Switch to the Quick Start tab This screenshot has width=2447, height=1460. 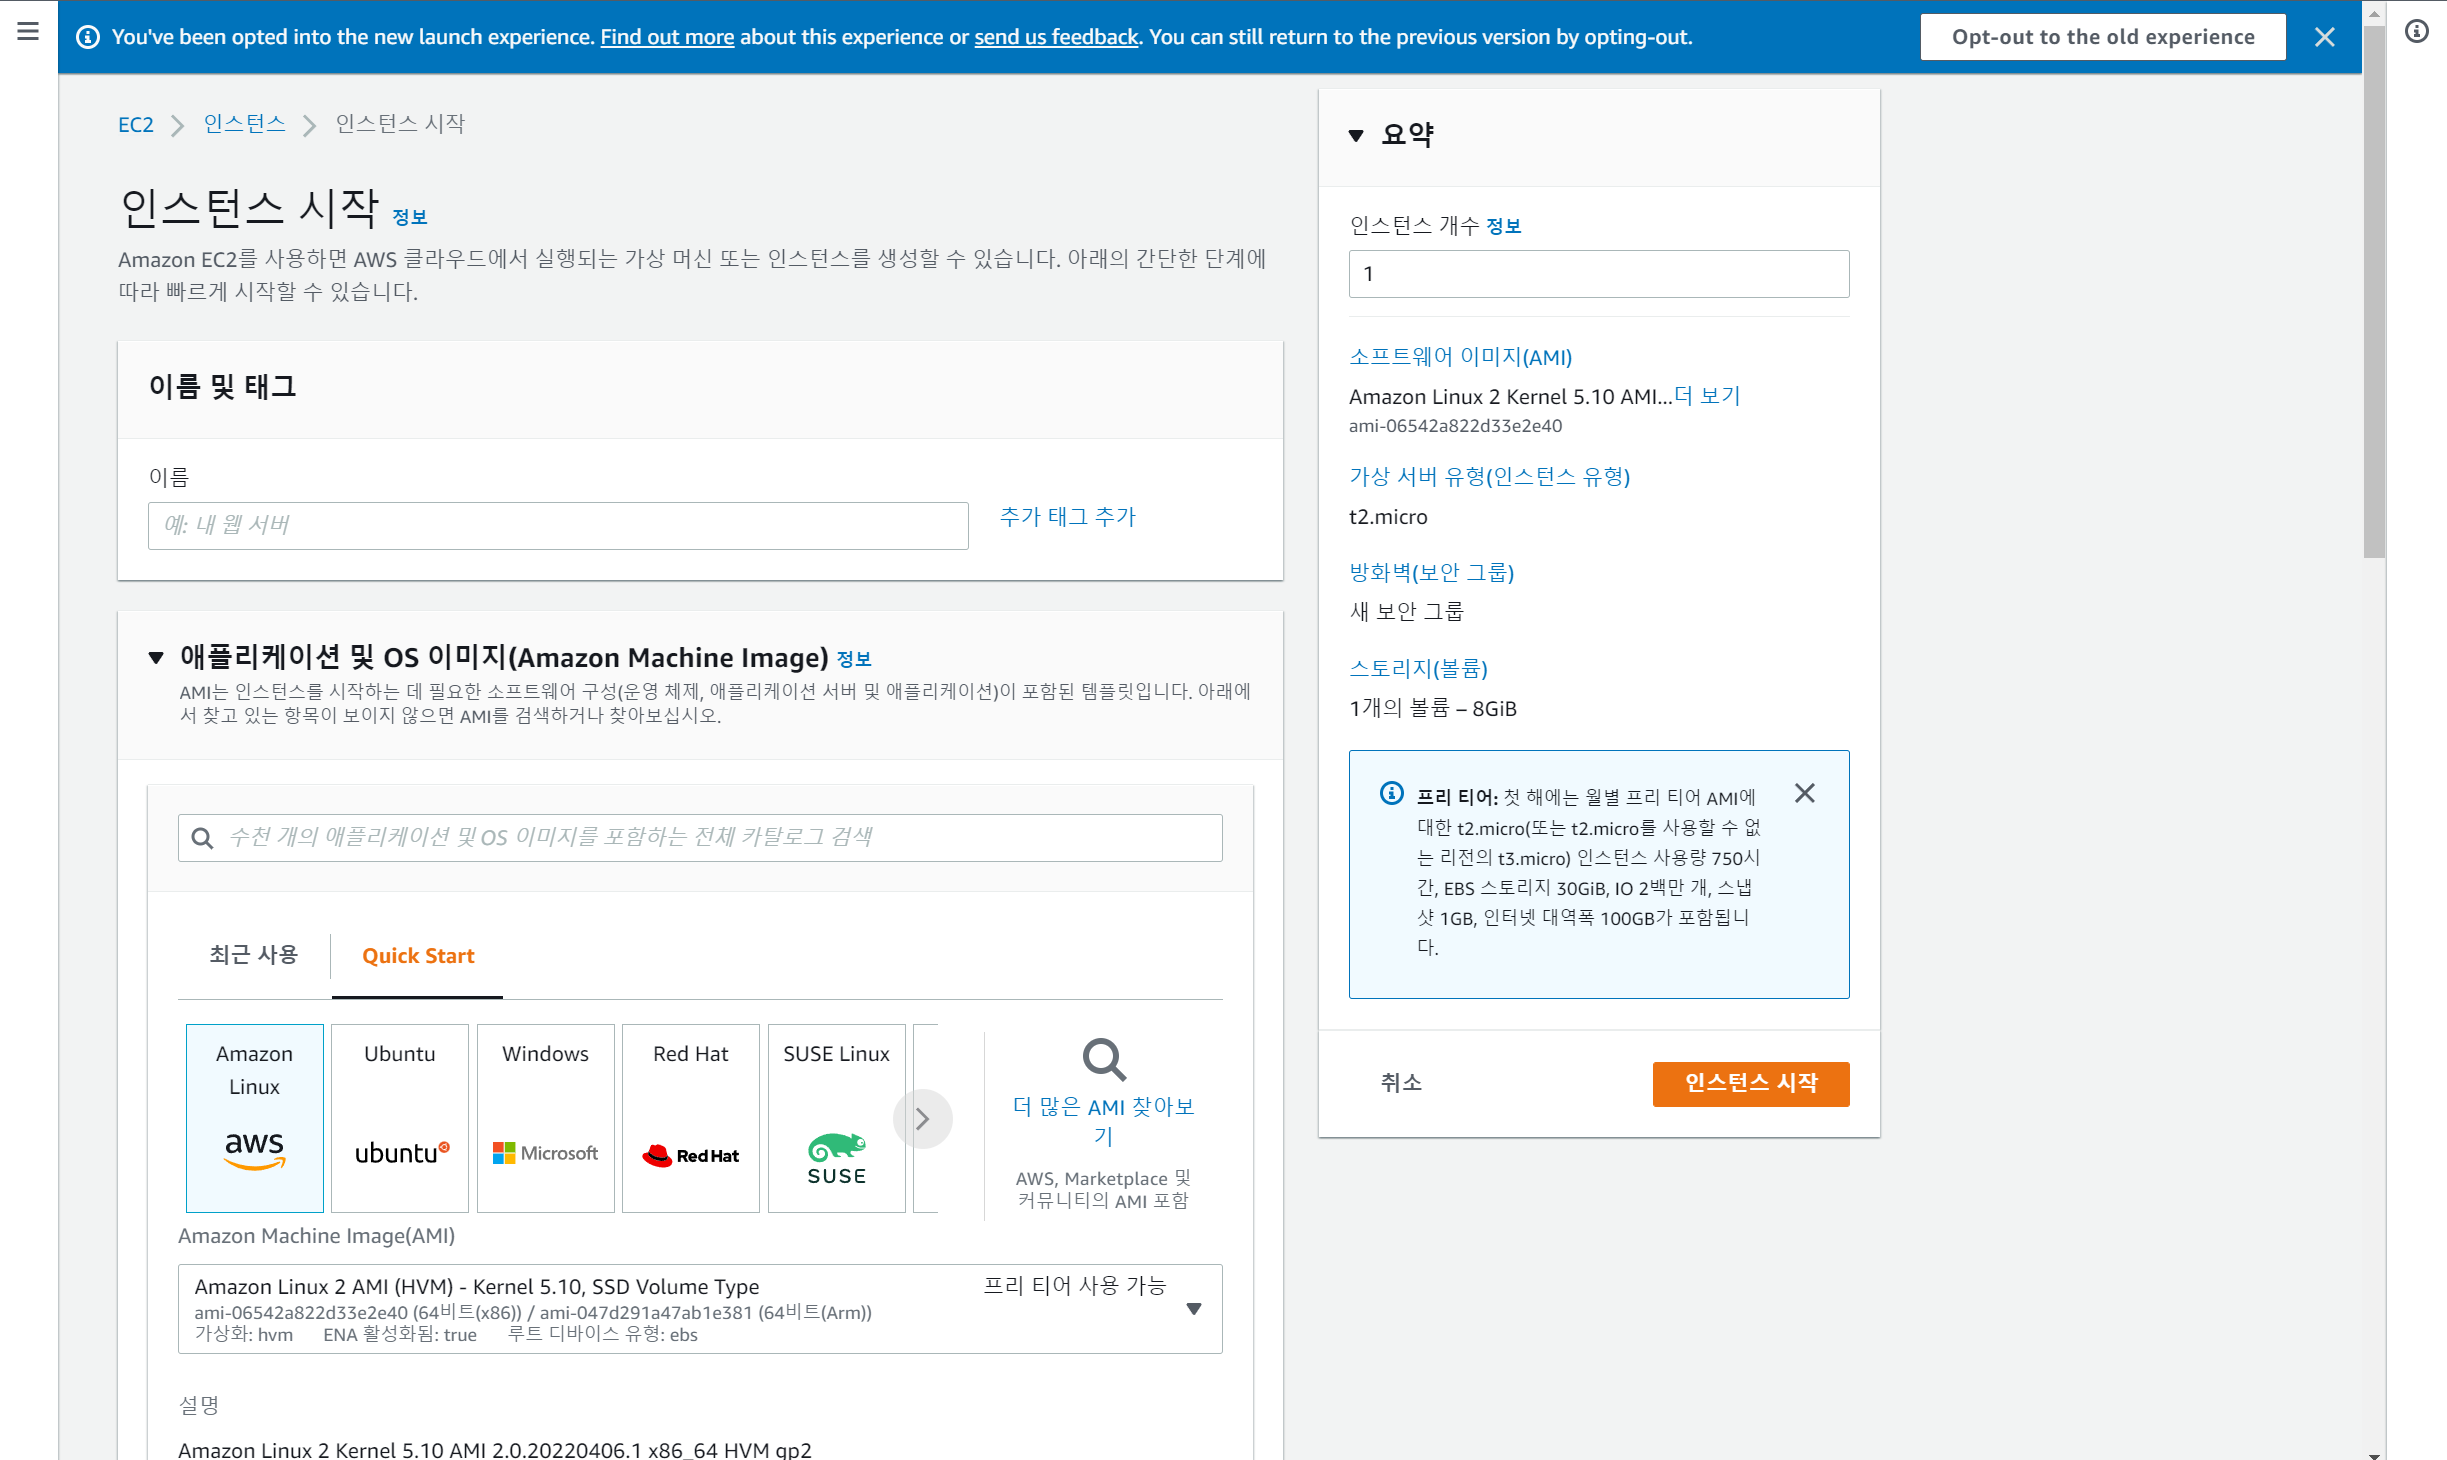(418, 955)
